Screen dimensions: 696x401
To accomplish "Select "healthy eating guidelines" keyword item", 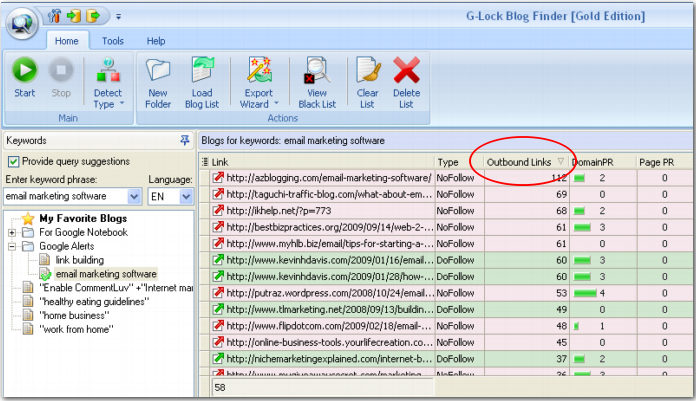I will [x=94, y=301].
